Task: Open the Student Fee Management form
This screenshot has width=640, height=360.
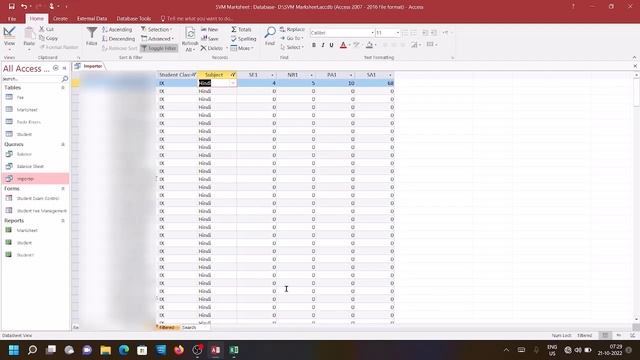Action: click(x=42, y=211)
